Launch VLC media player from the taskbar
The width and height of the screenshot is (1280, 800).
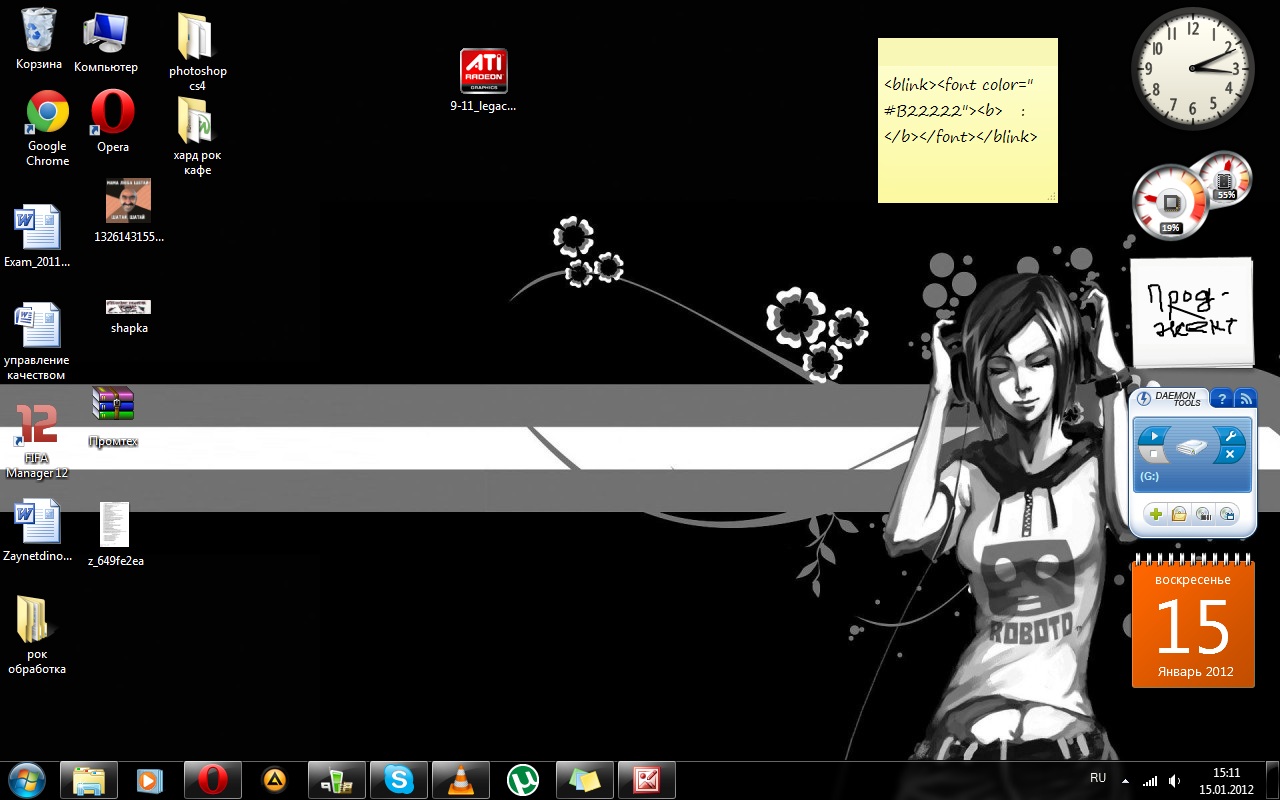coord(460,779)
